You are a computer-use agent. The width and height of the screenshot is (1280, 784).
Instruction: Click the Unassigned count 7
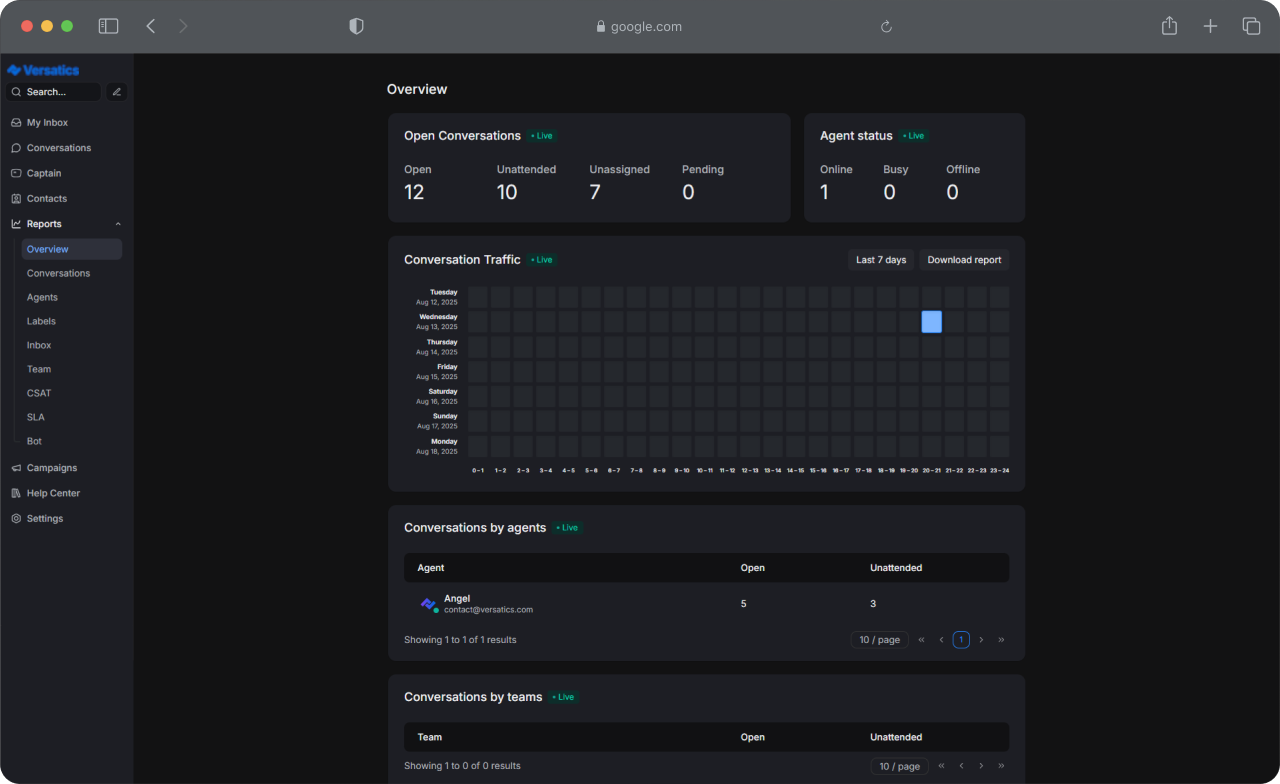(x=595, y=192)
